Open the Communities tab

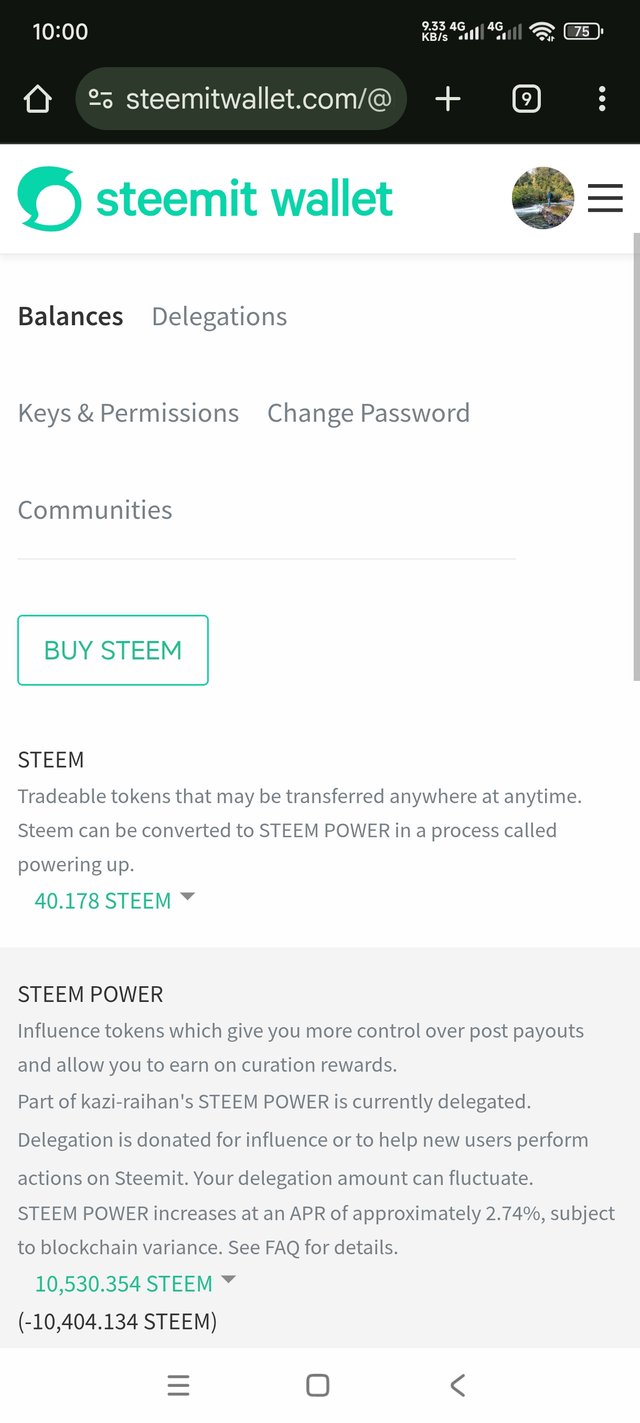[x=95, y=510]
